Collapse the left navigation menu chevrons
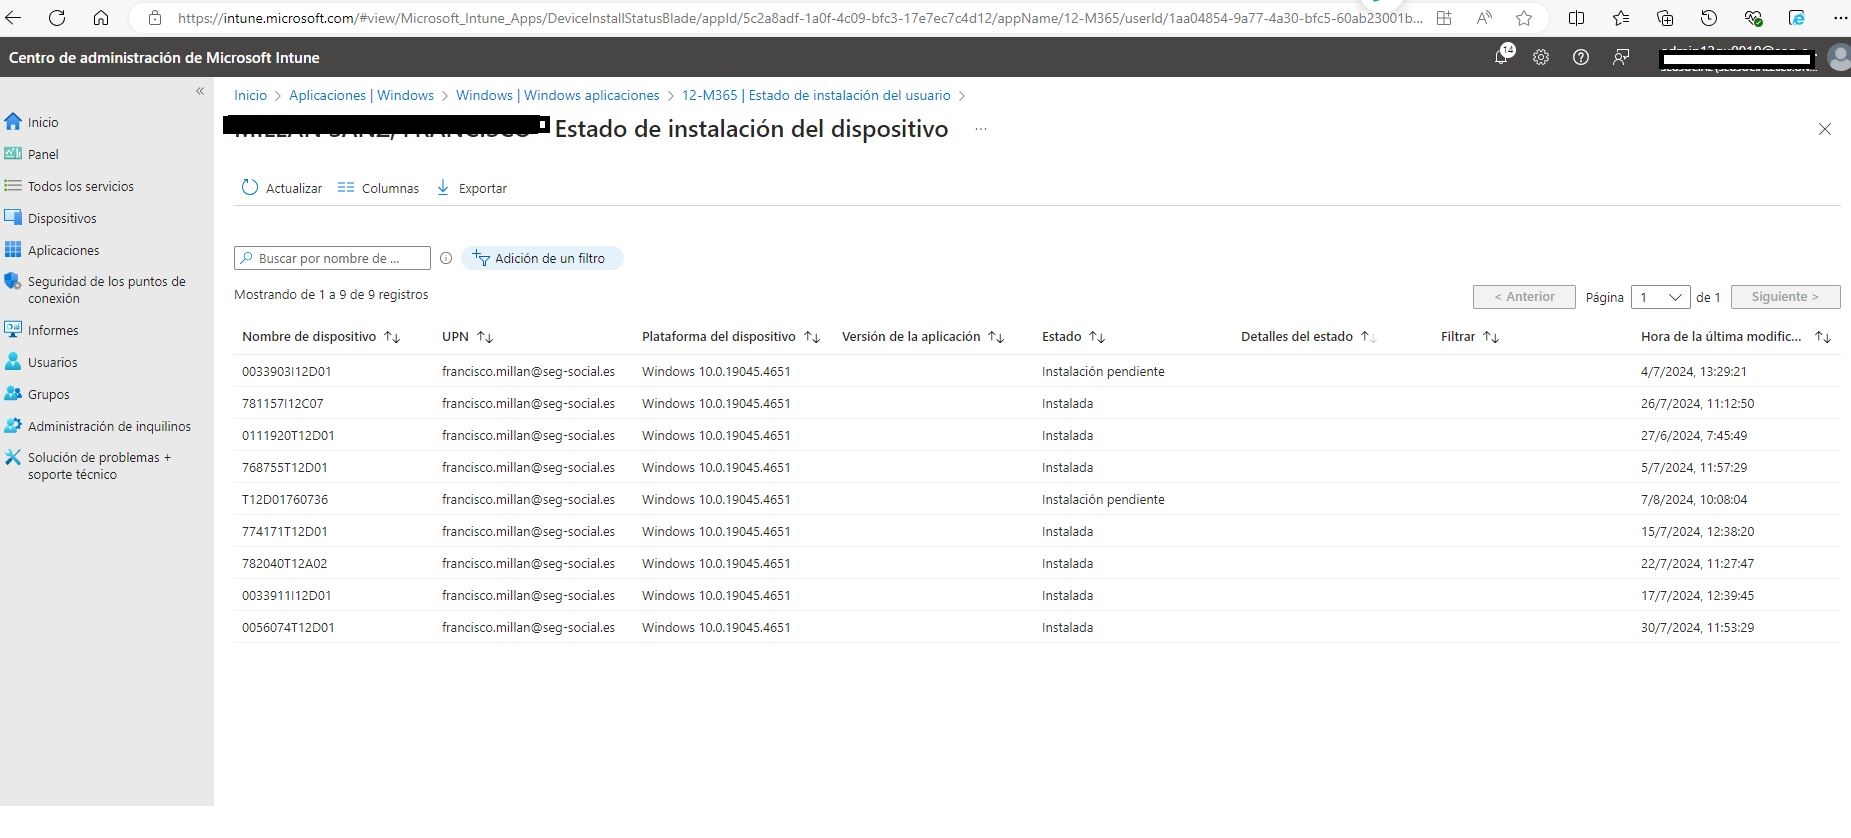 tap(200, 91)
